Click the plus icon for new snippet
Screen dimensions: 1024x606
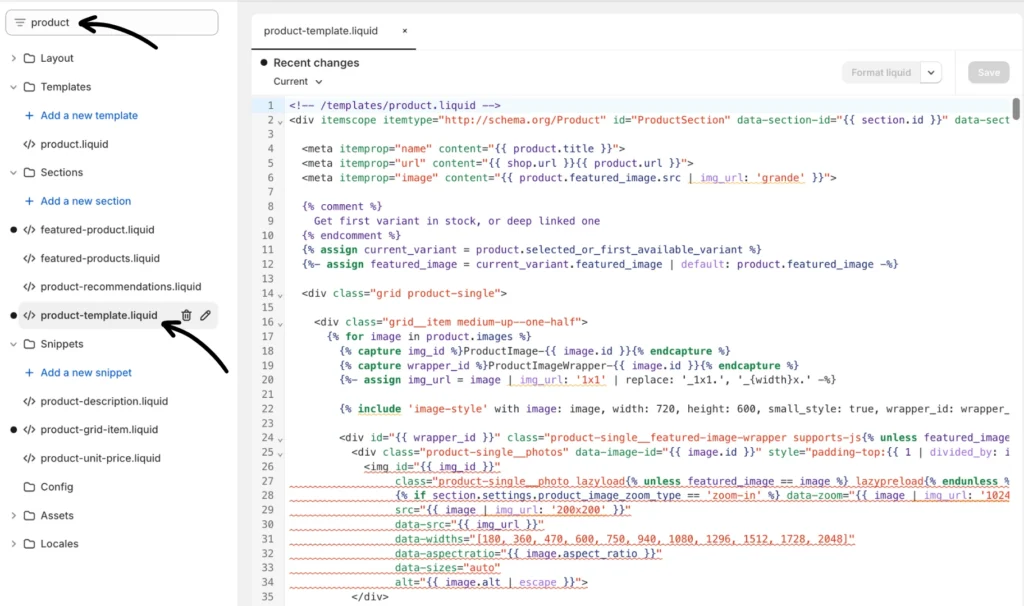pyautogui.click(x=29, y=373)
